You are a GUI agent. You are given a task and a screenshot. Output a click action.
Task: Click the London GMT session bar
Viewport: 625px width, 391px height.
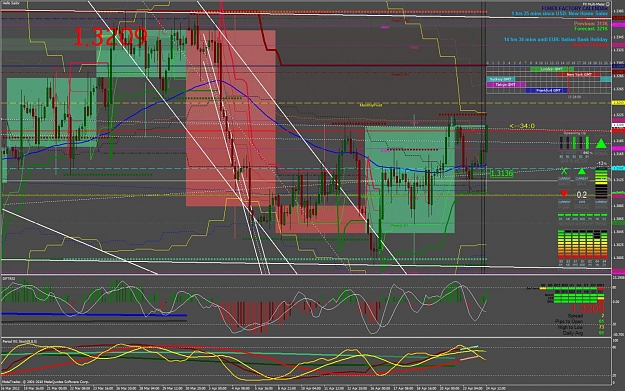tap(552, 69)
